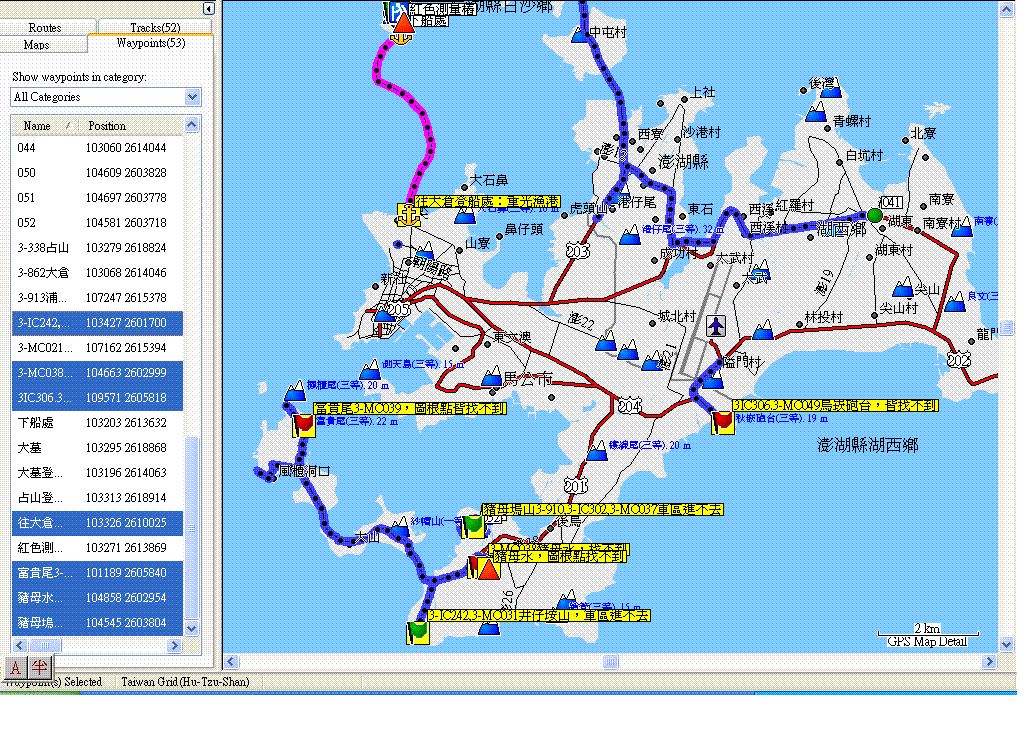This screenshot has height=742, width=1024.
Task: Select waypoint row 3-MC021
Action: tap(97, 347)
